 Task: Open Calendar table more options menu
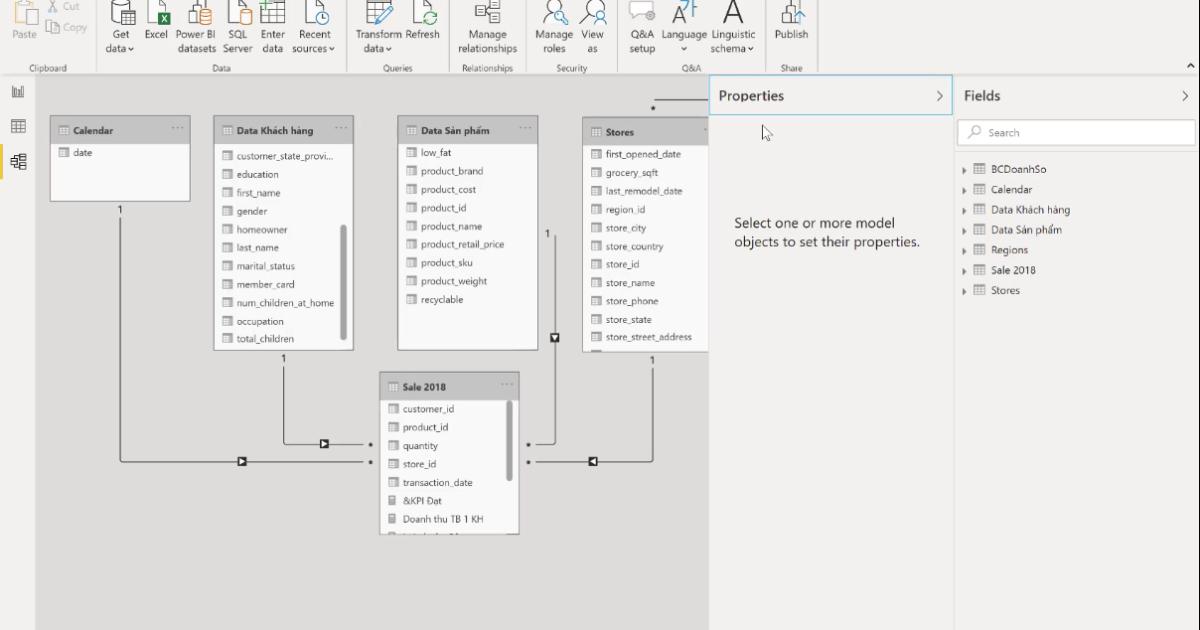tap(177, 129)
